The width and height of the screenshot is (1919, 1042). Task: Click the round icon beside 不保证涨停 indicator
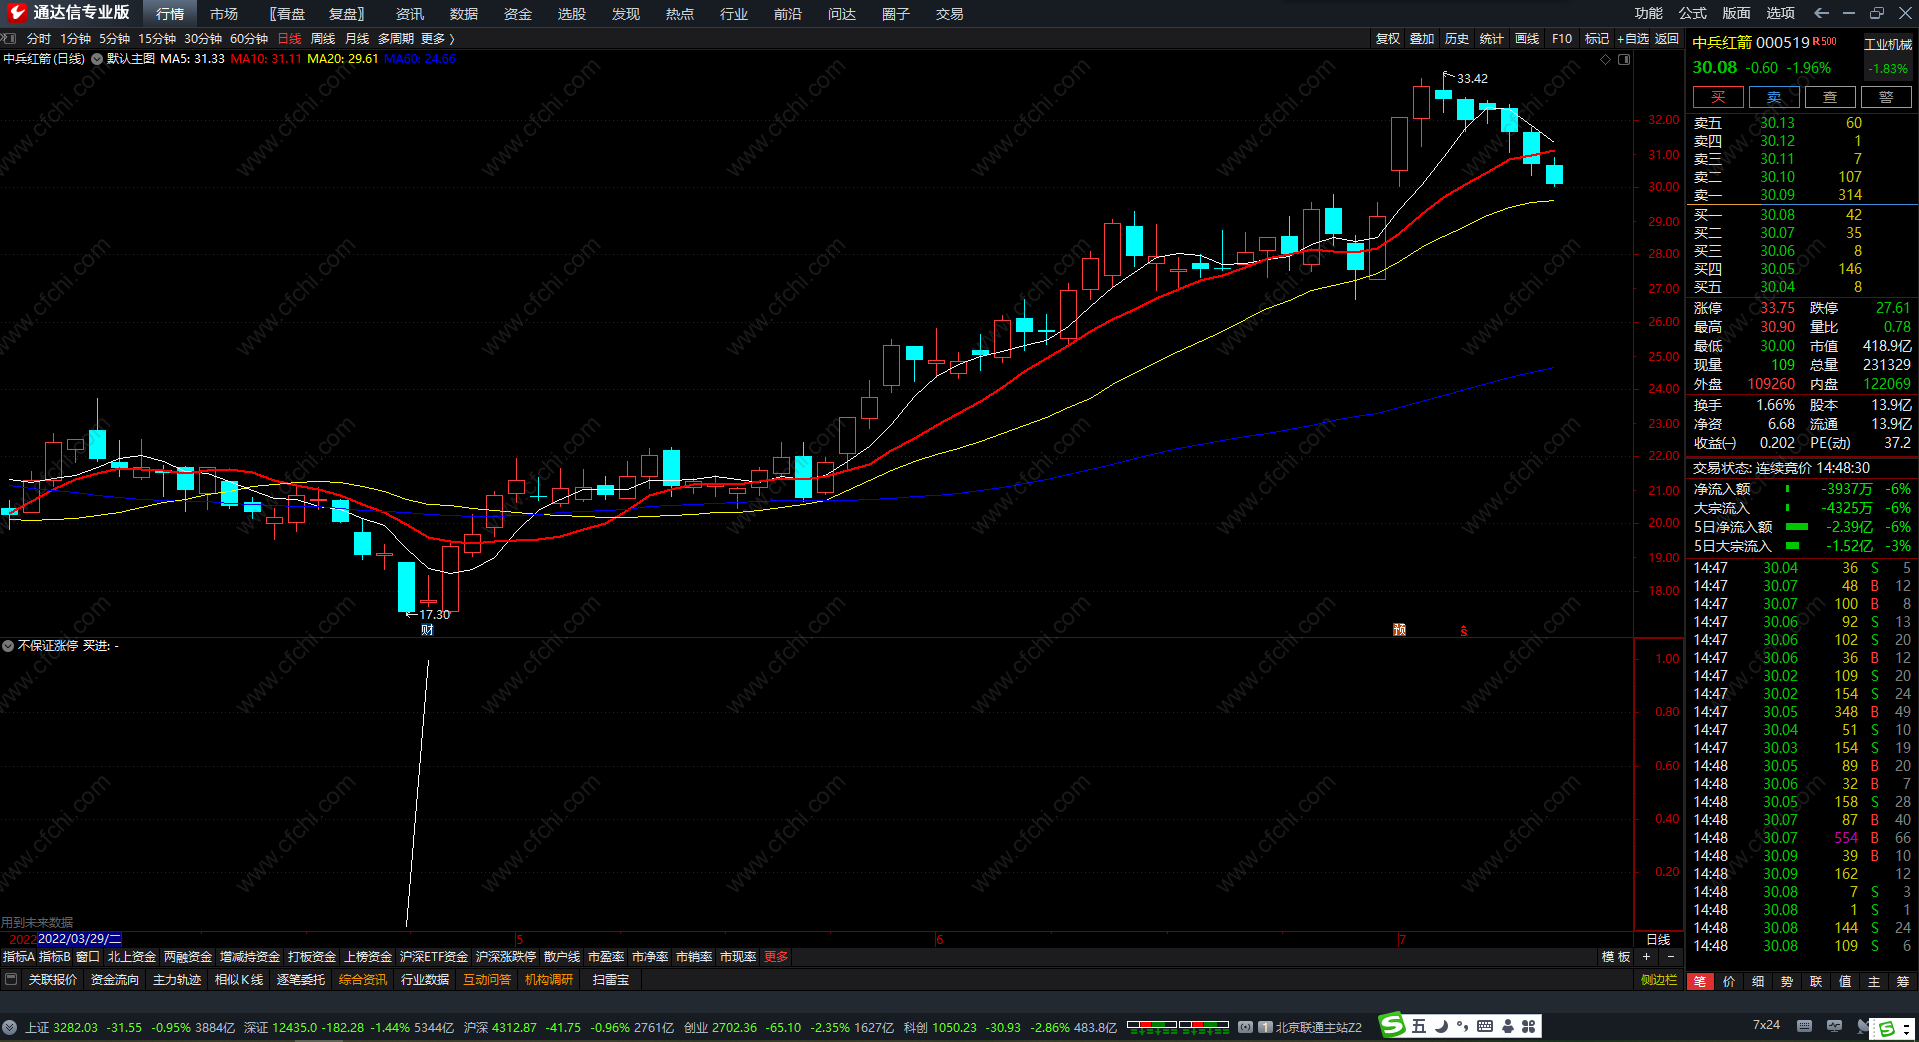click(8, 646)
